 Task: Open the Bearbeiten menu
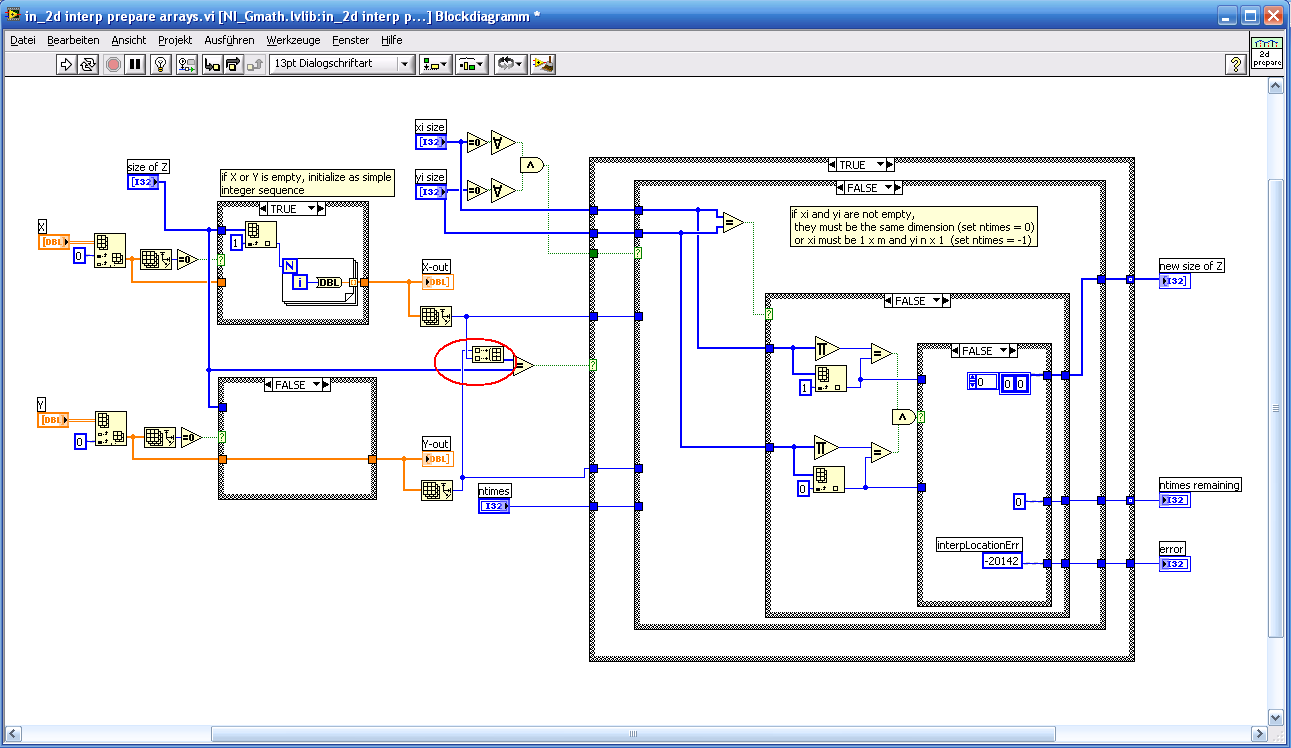point(73,40)
